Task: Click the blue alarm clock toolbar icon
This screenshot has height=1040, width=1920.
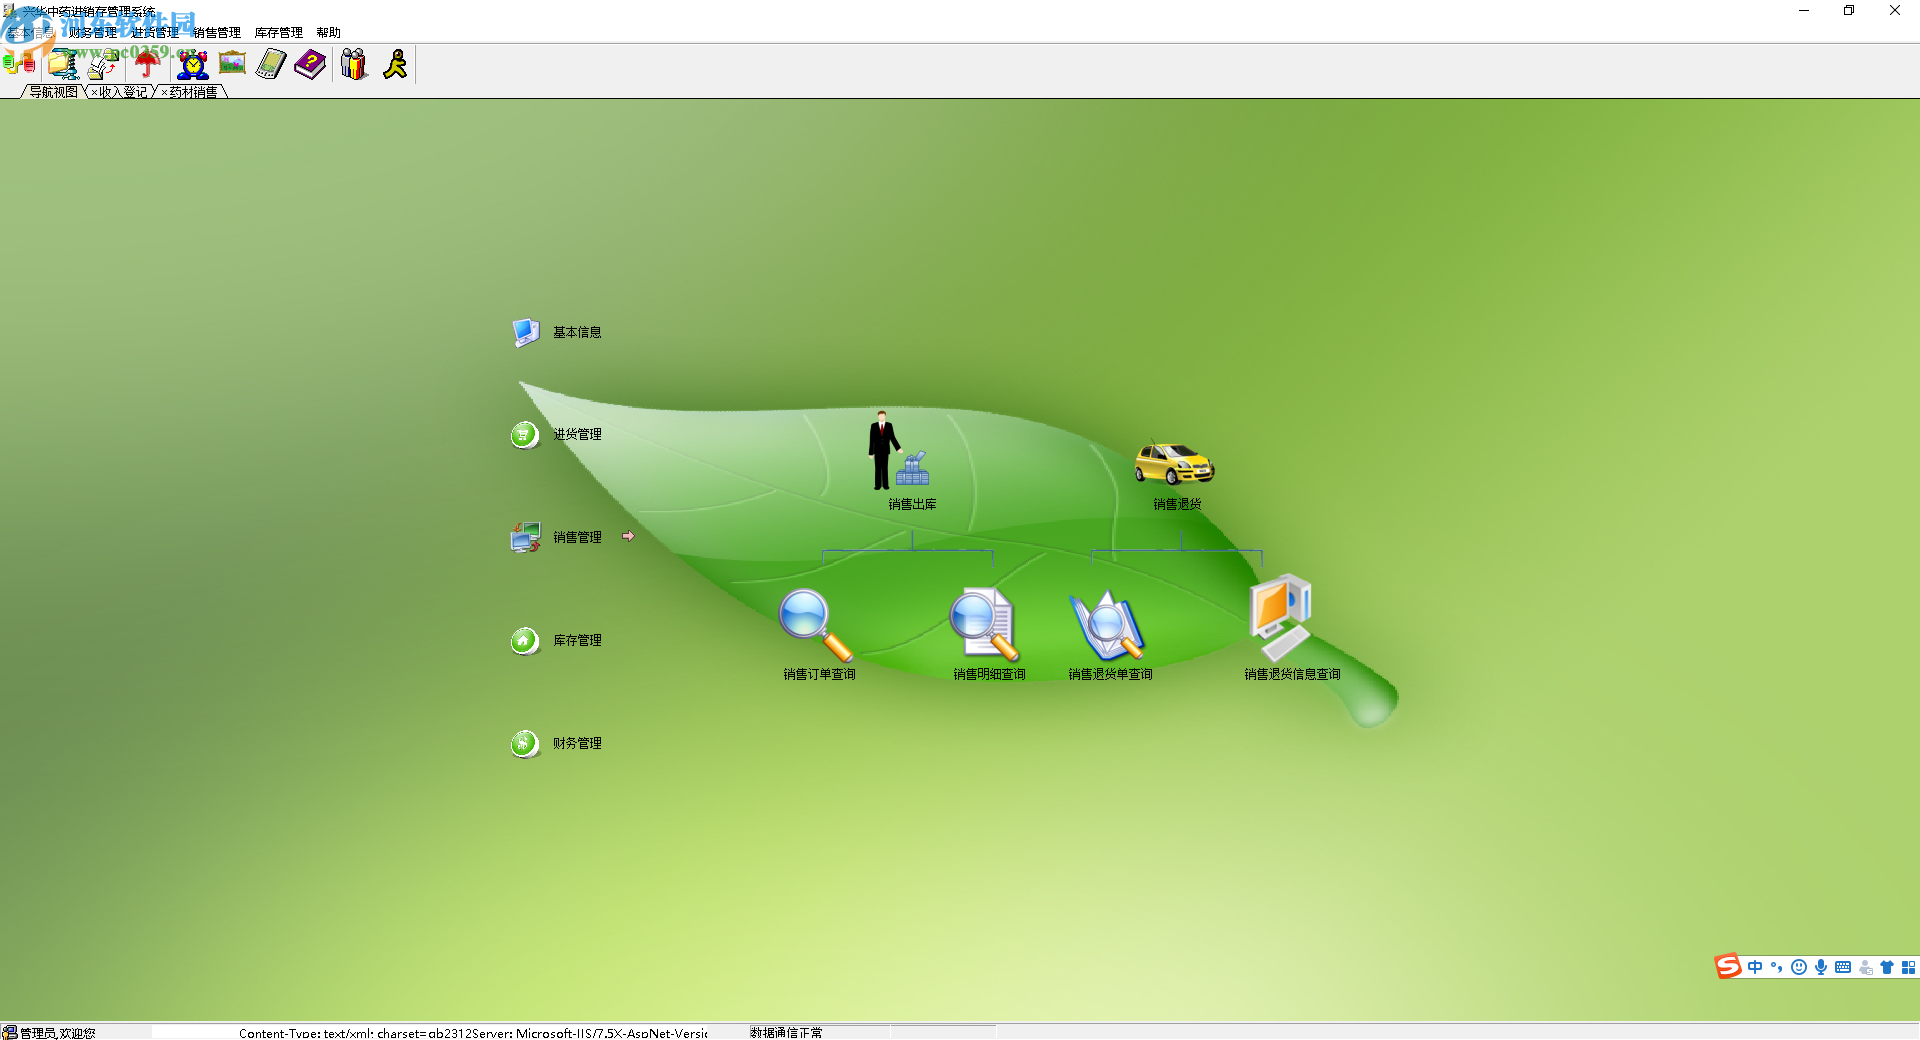Action: tap(192, 65)
